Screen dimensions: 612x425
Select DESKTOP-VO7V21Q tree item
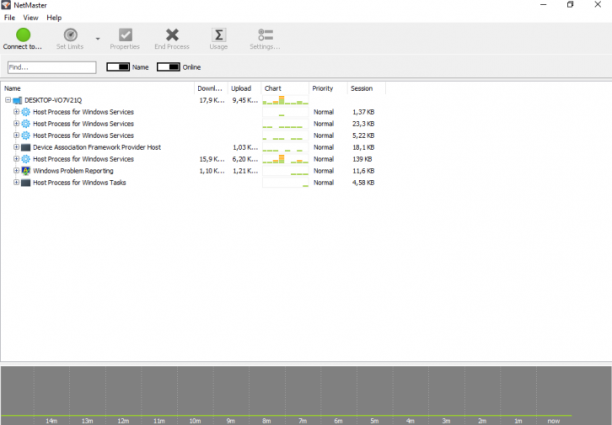tap(53, 100)
